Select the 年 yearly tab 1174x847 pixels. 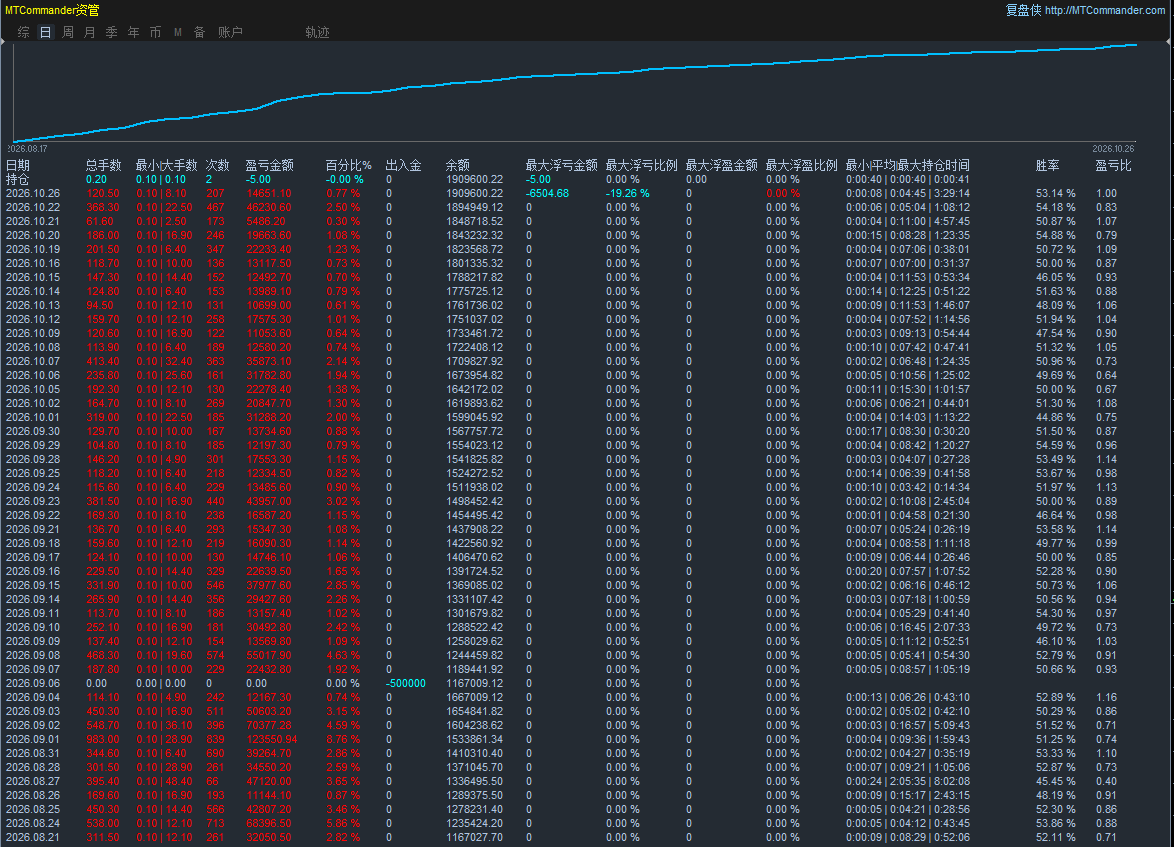click(x=133, y=32)
